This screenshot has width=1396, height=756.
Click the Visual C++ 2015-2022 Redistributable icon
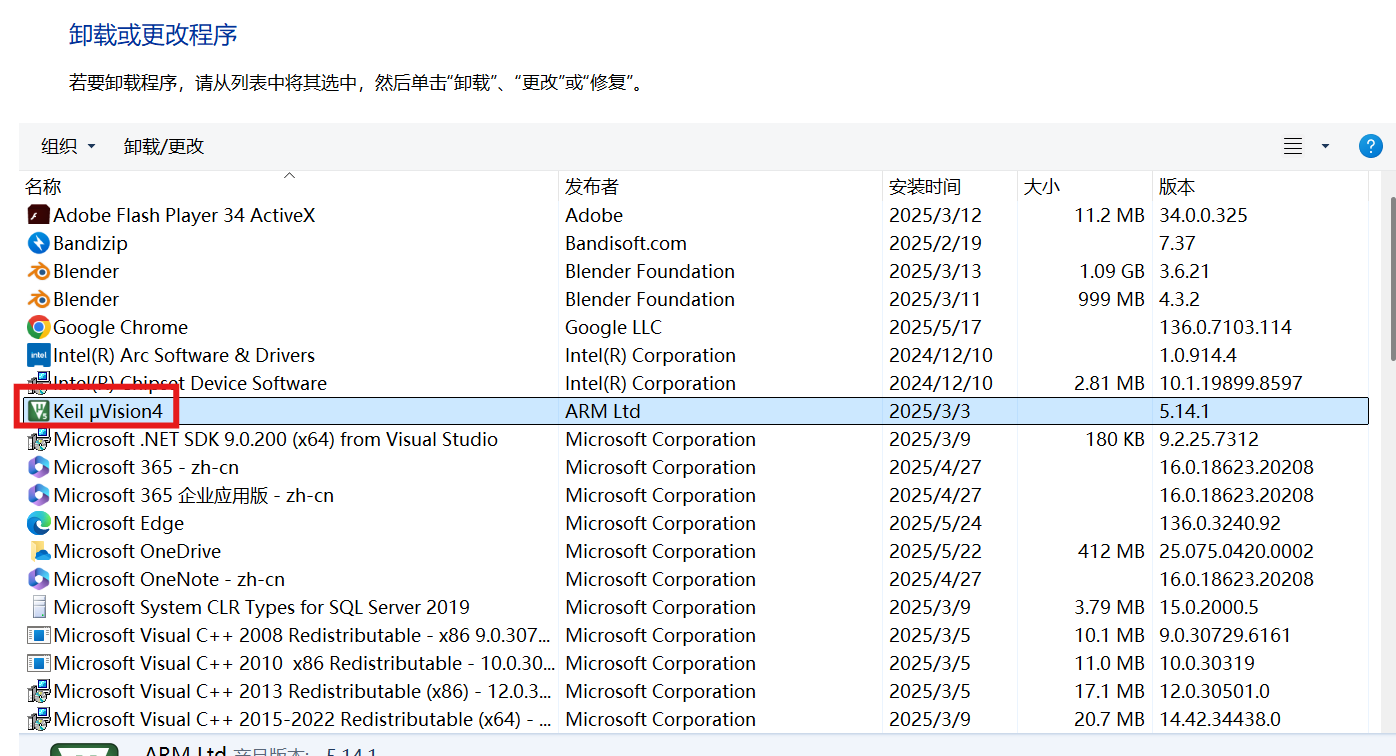click(x=39, y=719)
